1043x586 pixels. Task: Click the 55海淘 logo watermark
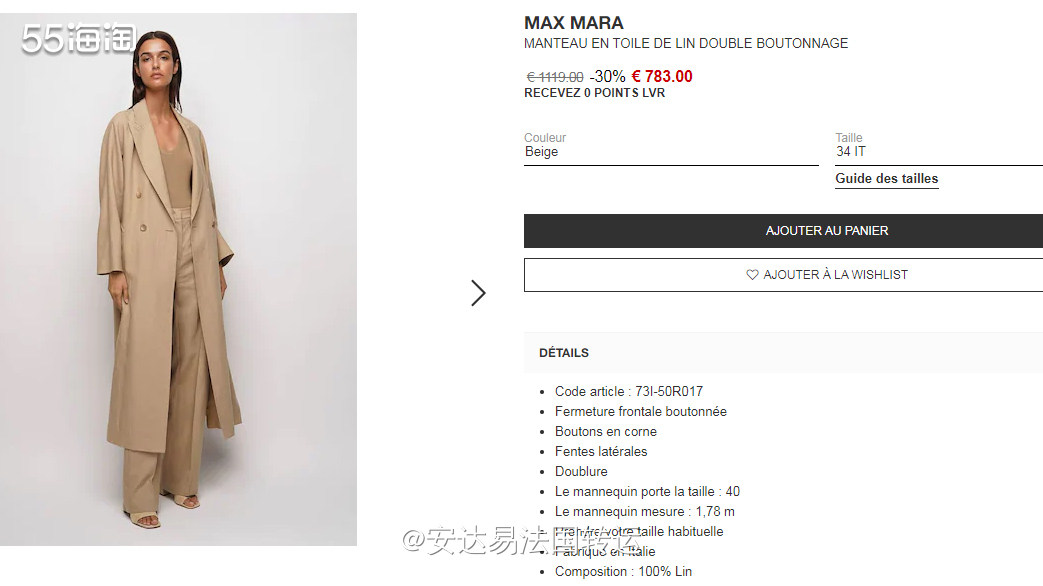78,38
